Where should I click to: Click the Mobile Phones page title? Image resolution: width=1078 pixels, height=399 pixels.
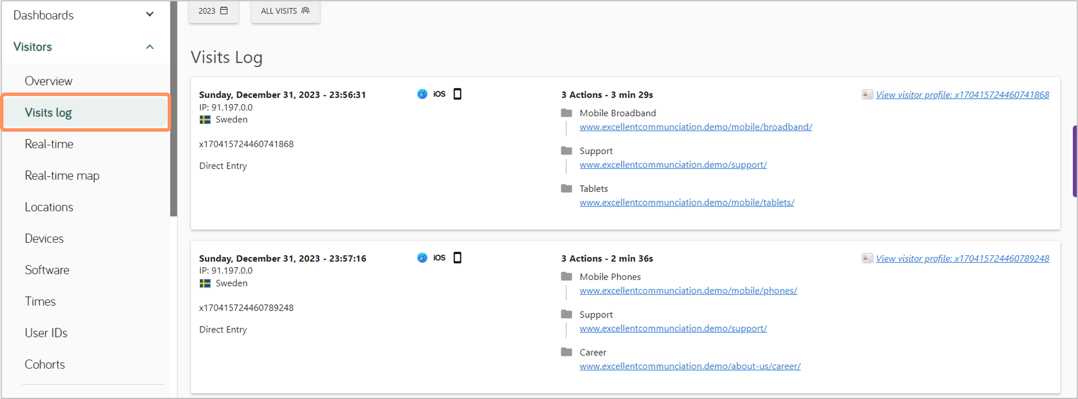pos(610,277)
